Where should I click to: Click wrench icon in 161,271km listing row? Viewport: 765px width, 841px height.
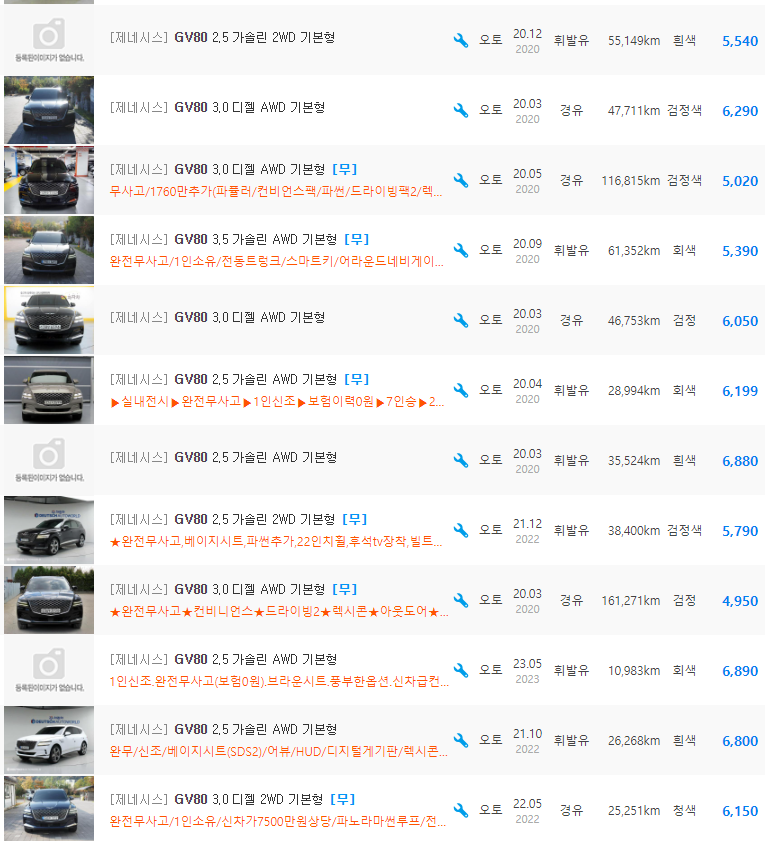click(x=461, y=600)
